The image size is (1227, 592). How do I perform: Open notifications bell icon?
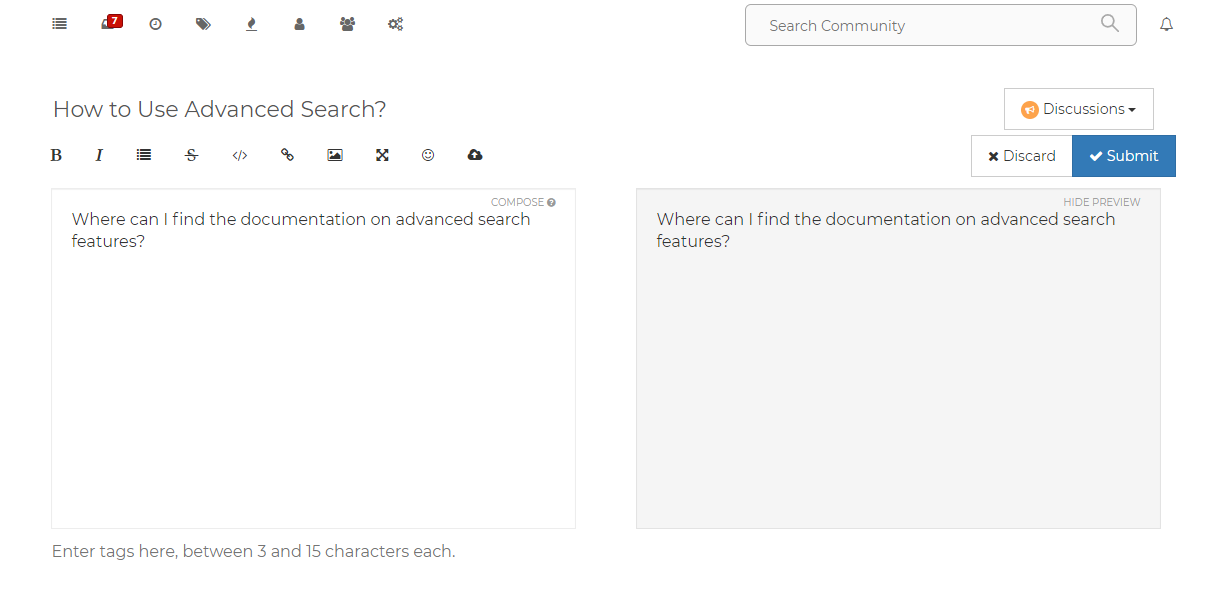click(x=1166, y=25)
